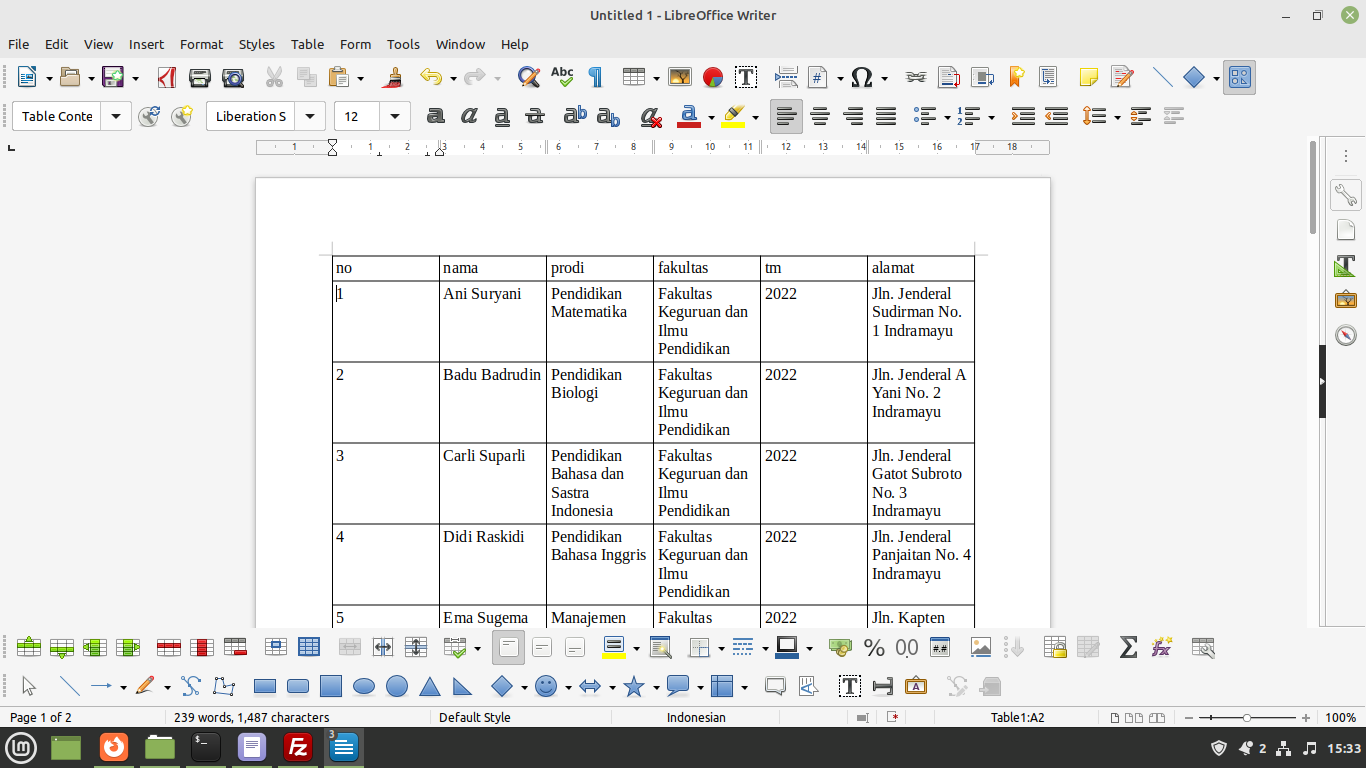This screenshot has height=768, width=1366.
Task: Toggle Center Horizontally alignment
Action: pos(820,116)
